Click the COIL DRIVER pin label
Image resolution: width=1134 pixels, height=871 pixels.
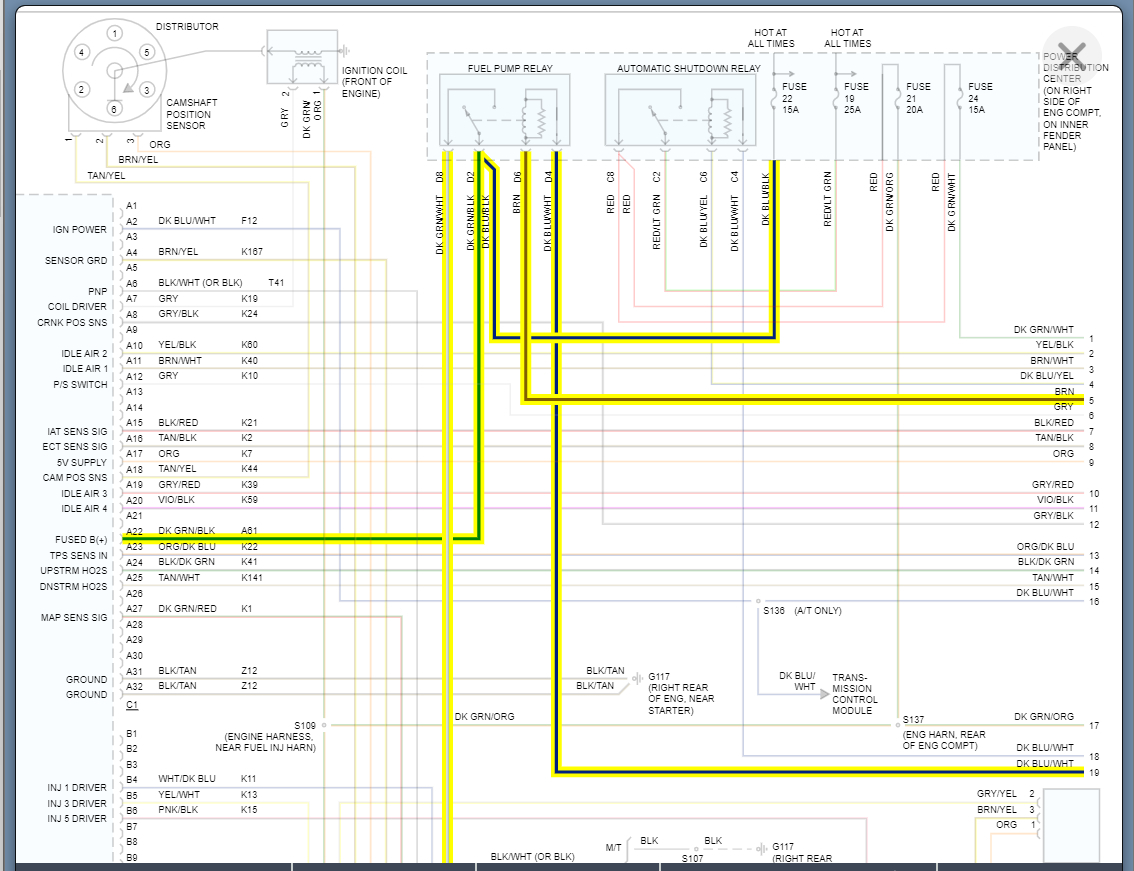[x=77, y=307]
